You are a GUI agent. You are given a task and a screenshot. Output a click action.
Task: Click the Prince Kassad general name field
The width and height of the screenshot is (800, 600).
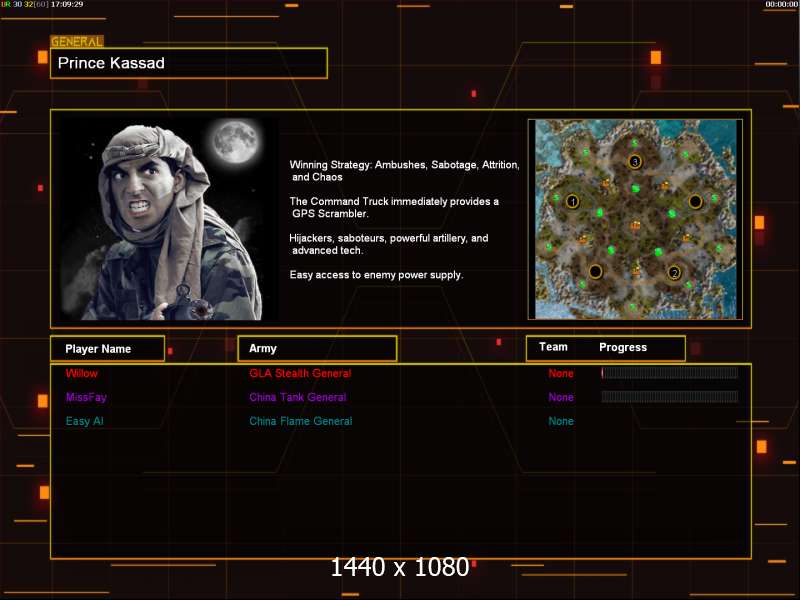189,63
